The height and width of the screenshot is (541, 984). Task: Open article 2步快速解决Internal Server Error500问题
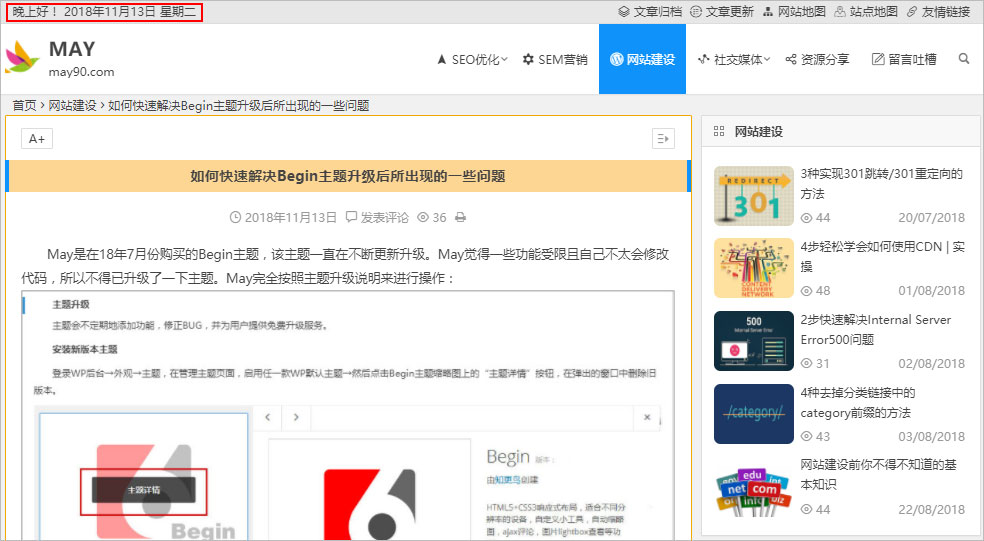[x=876, y=329]
